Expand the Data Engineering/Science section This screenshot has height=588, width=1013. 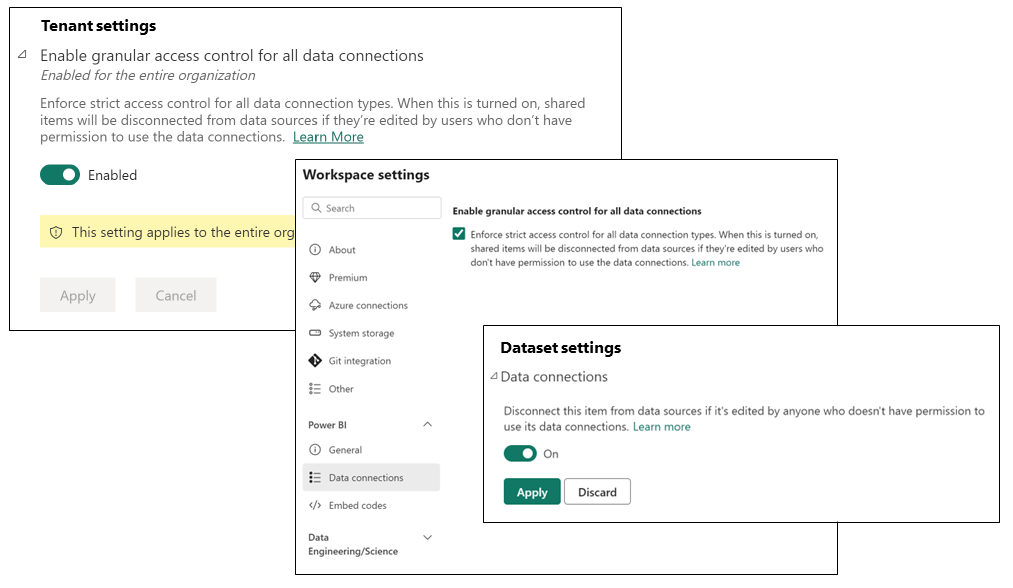click(428, 537)
